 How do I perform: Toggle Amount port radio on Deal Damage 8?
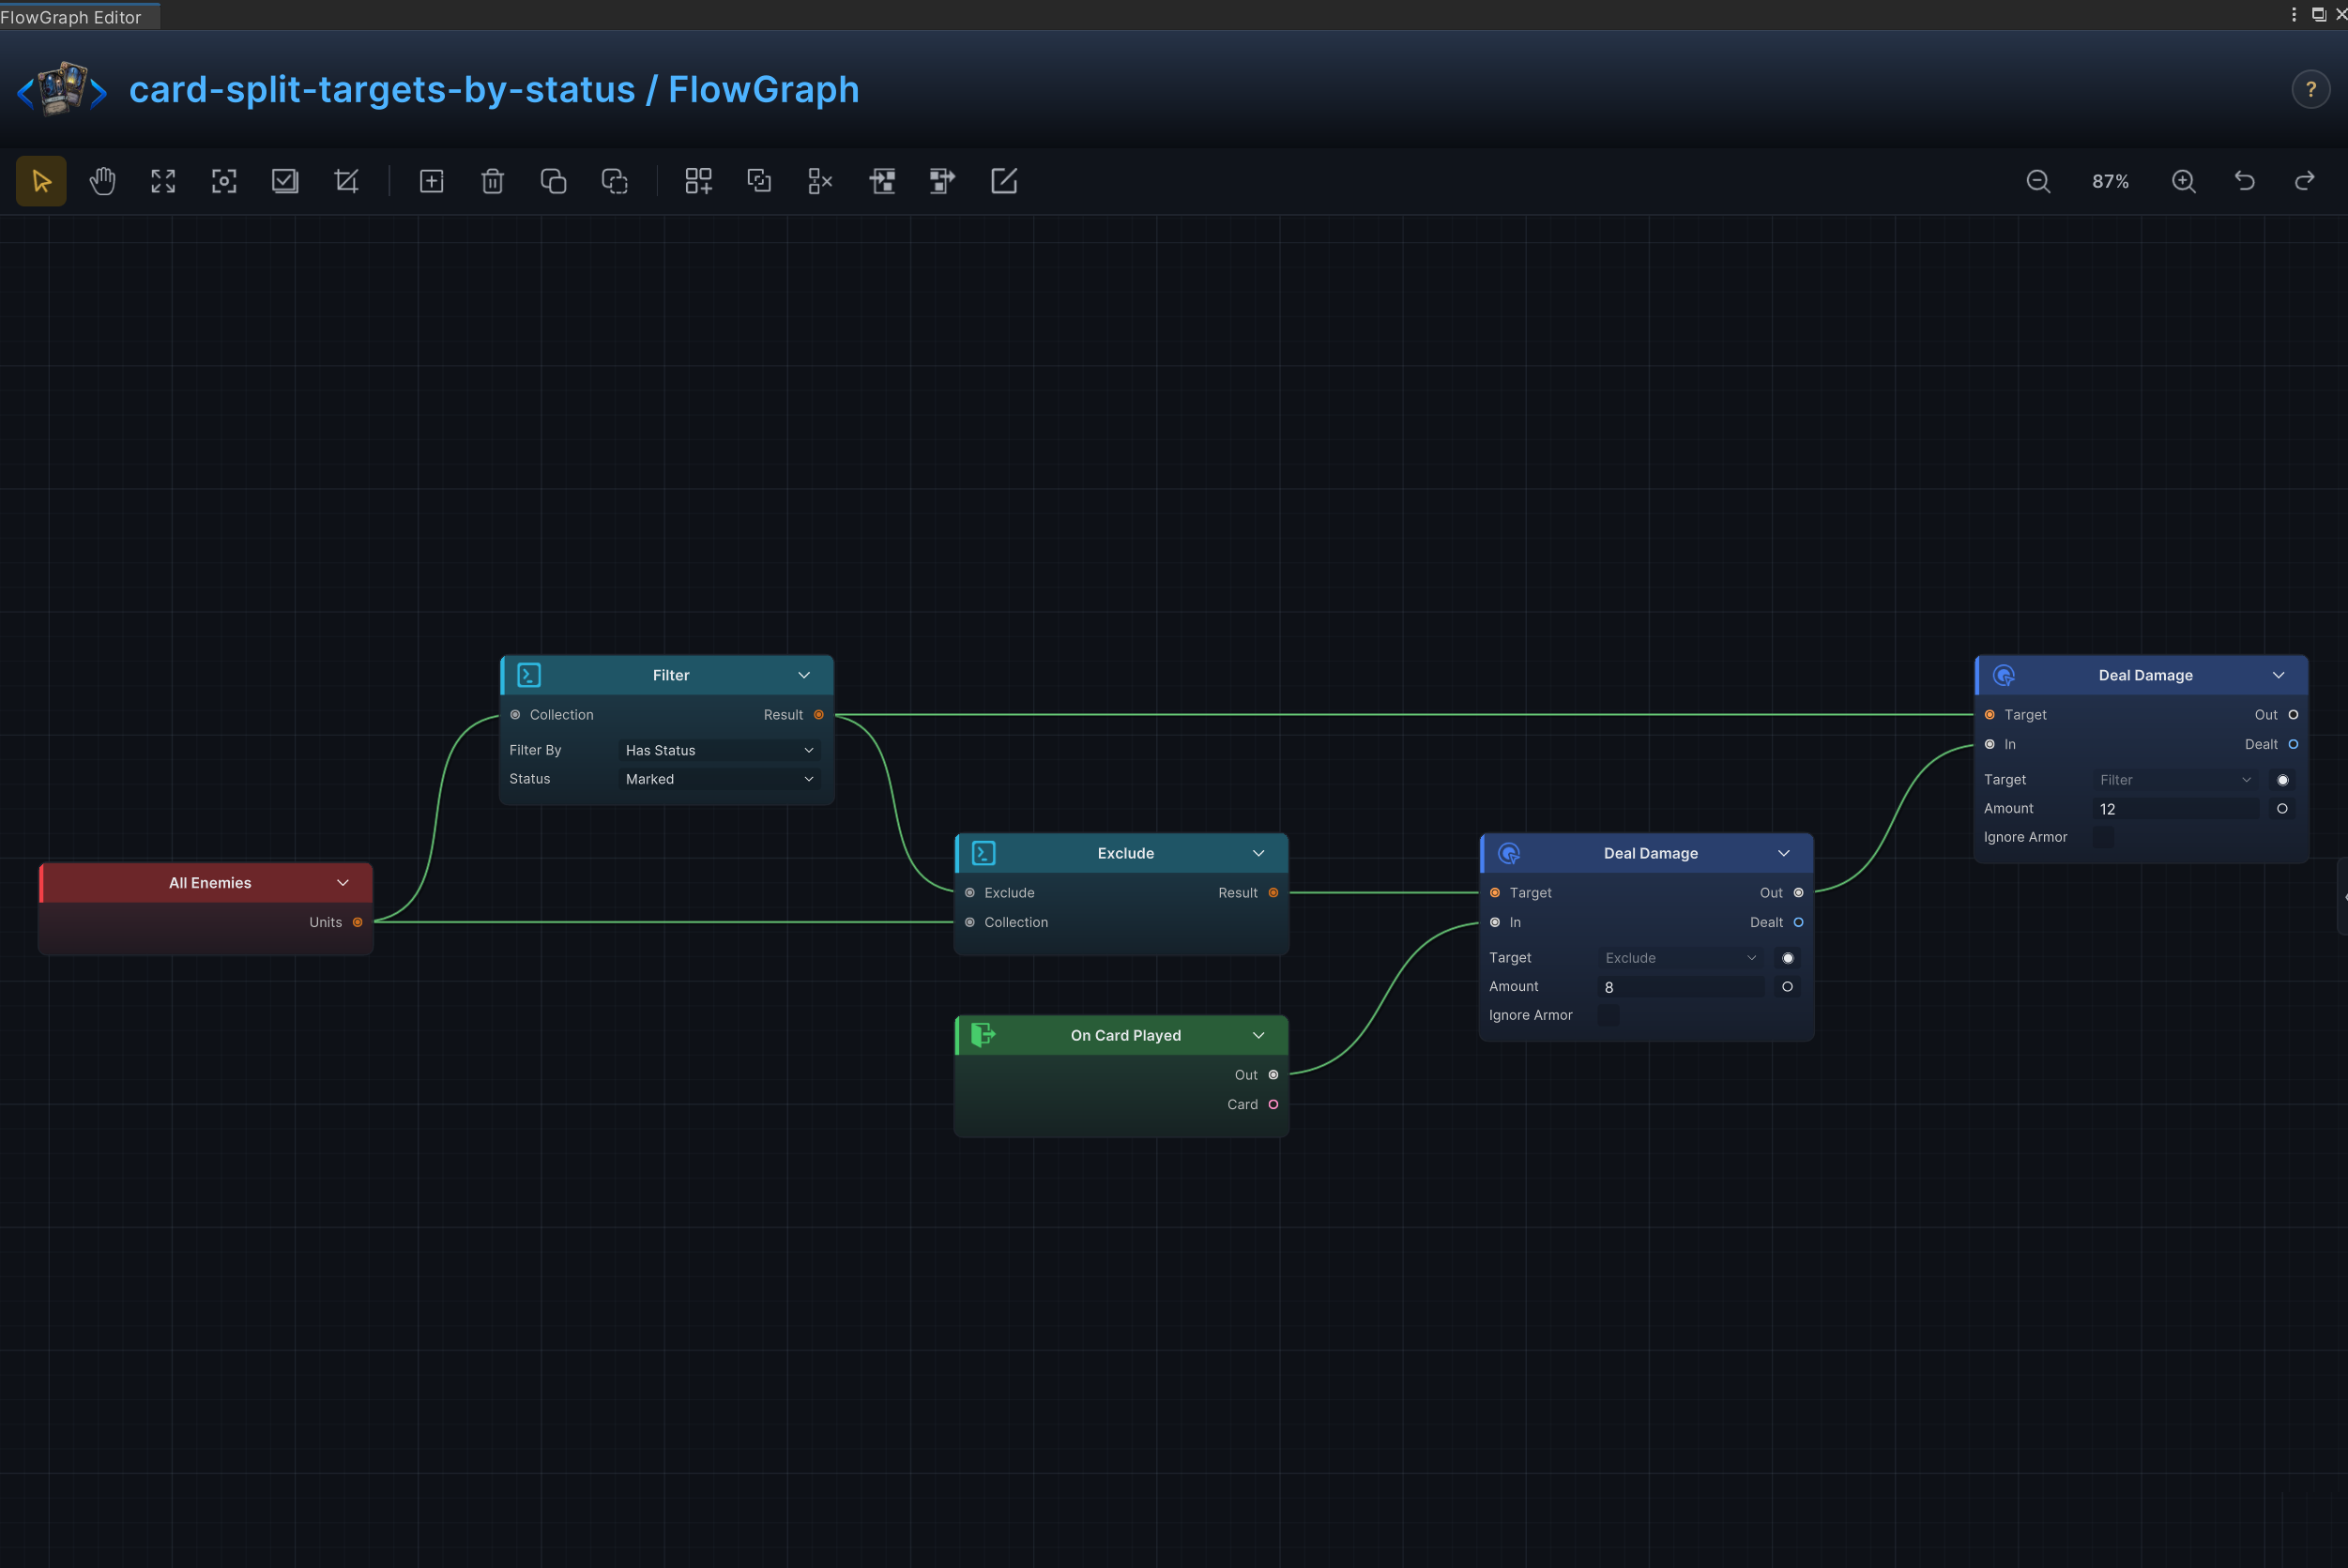[1787, 987]
